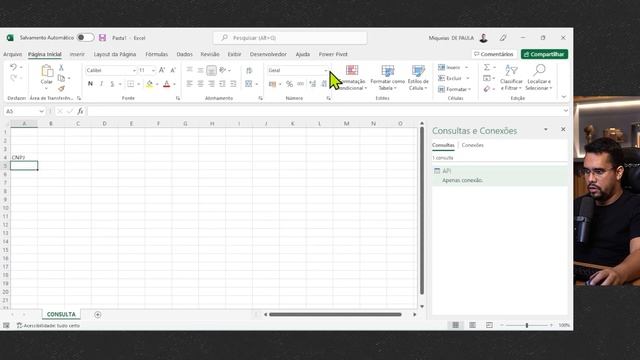Switch to Normal view icon
The height and width of the screenshot is (360, 640).
[x=456, y=325]
